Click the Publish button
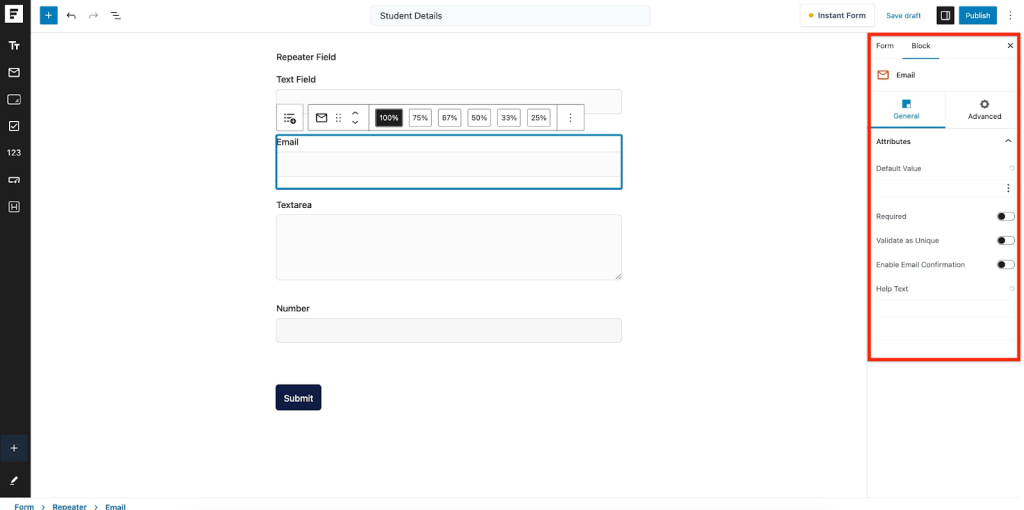 pyautogui.click(x=977, y=16)
